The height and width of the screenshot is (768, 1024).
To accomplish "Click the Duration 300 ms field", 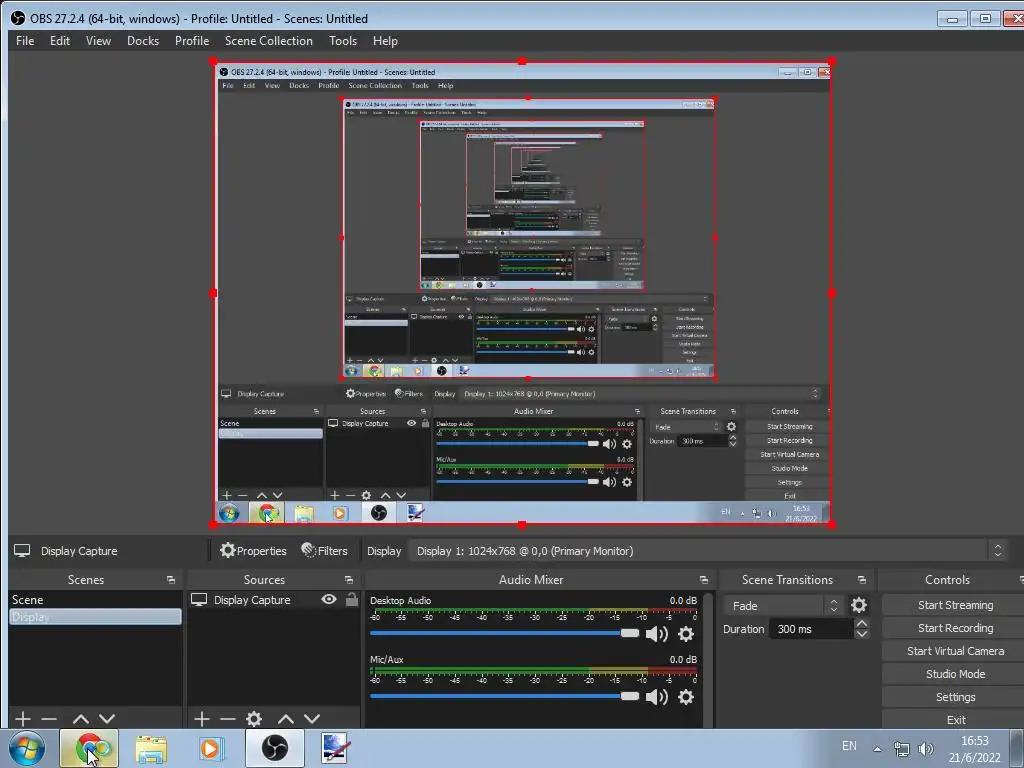I will [x=812, y=629].
